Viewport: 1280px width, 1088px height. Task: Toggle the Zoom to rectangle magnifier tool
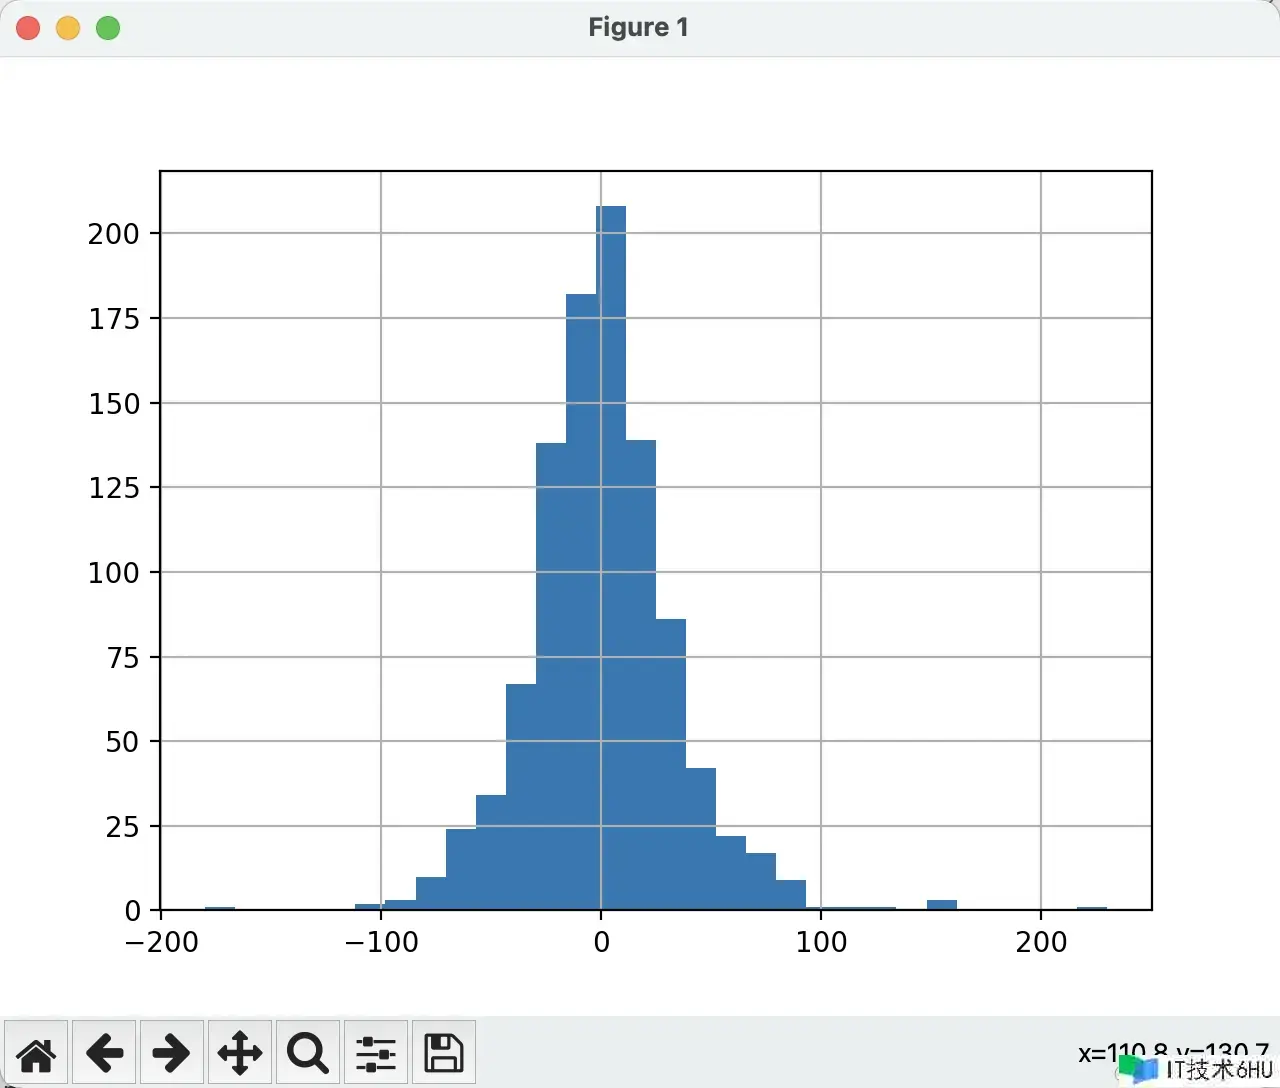tap(307, 1053)
